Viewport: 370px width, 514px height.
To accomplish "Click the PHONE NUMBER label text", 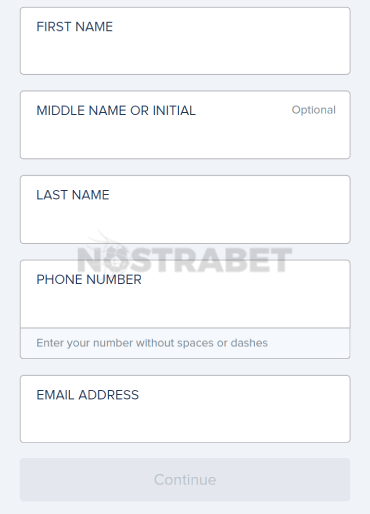I will [x=89, y=280].
